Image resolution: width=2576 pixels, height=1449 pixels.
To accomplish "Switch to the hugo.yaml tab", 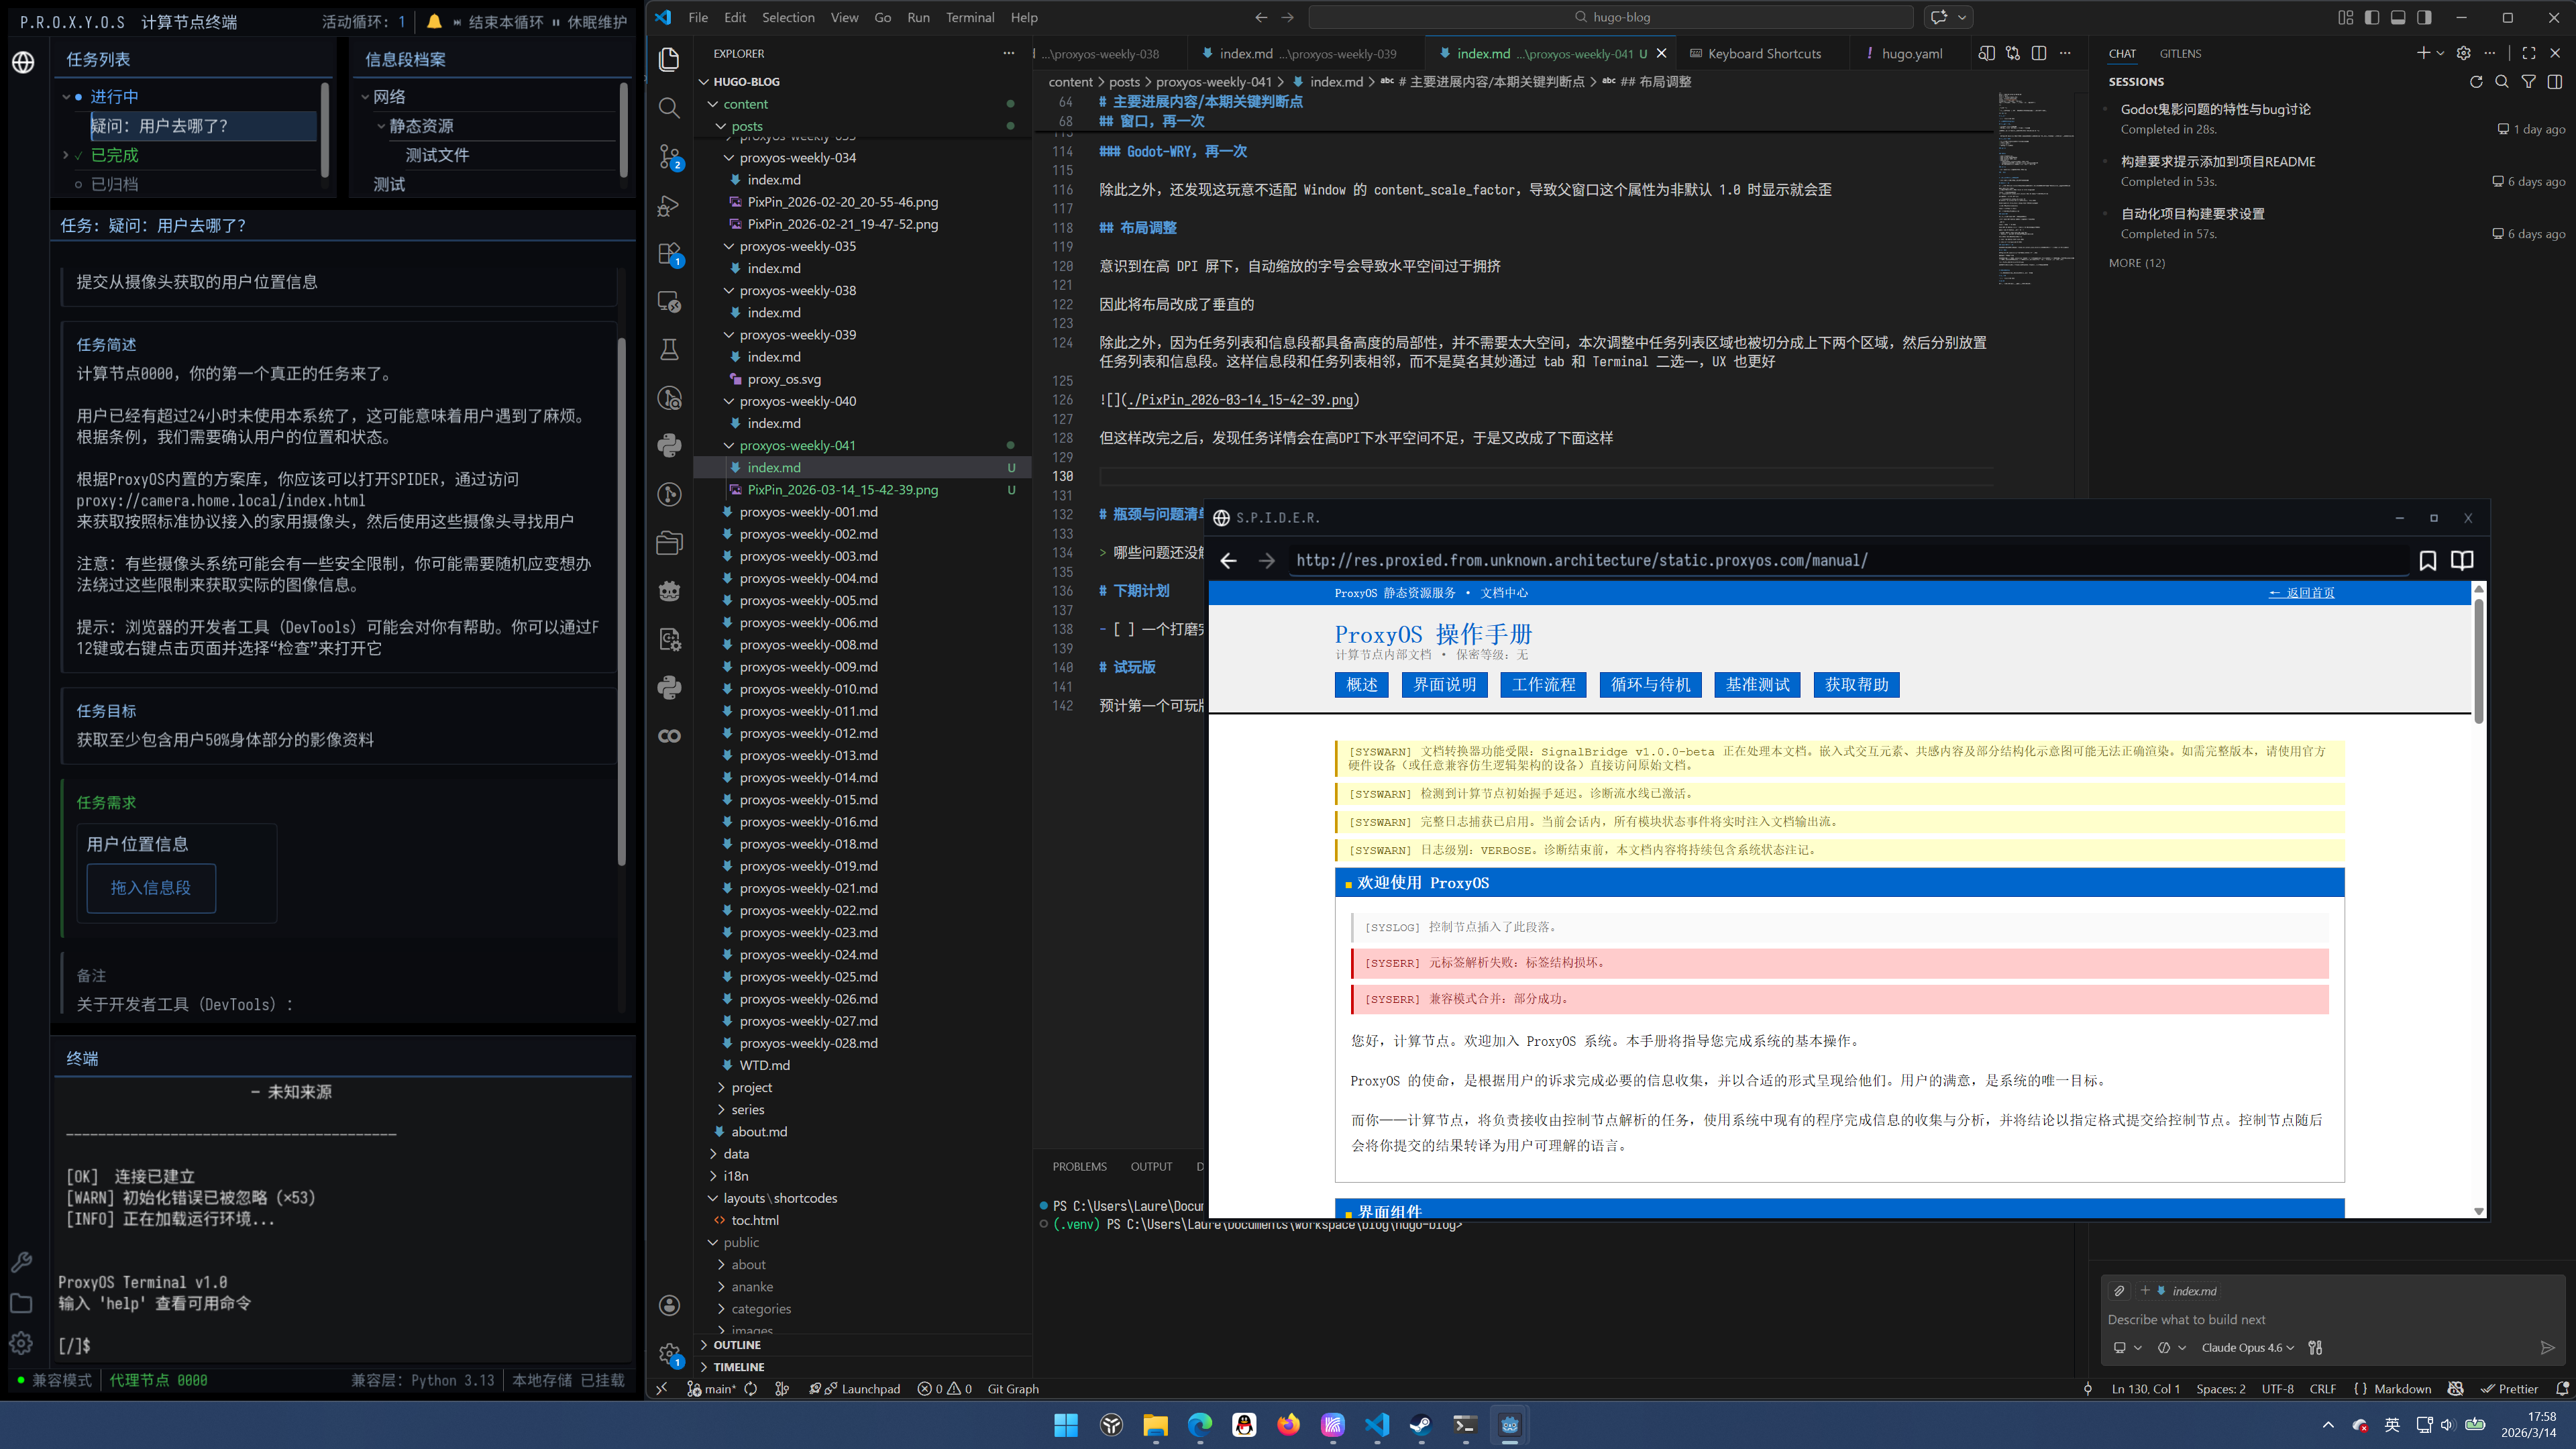I will click(1911, 53).
